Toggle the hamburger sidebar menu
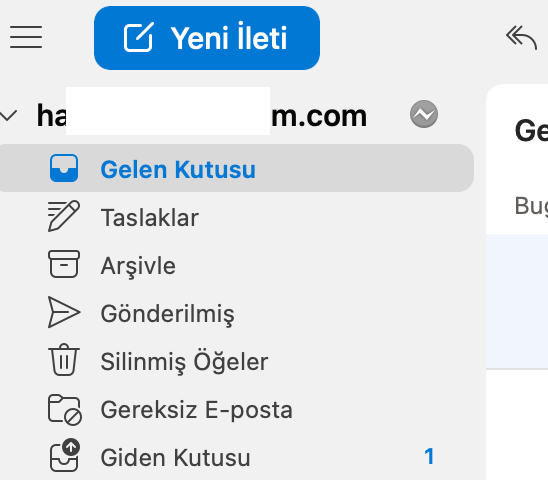 (26, 37)
